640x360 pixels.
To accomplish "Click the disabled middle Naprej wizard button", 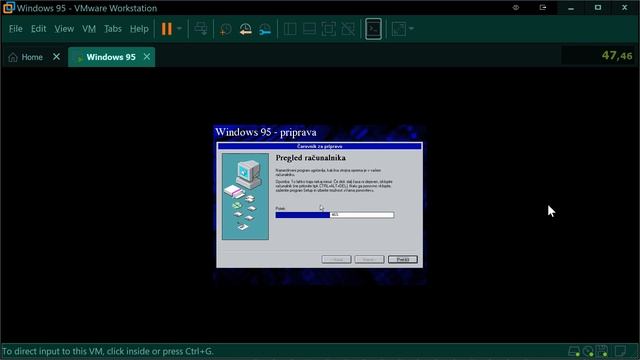I will [x=369, y=260].
